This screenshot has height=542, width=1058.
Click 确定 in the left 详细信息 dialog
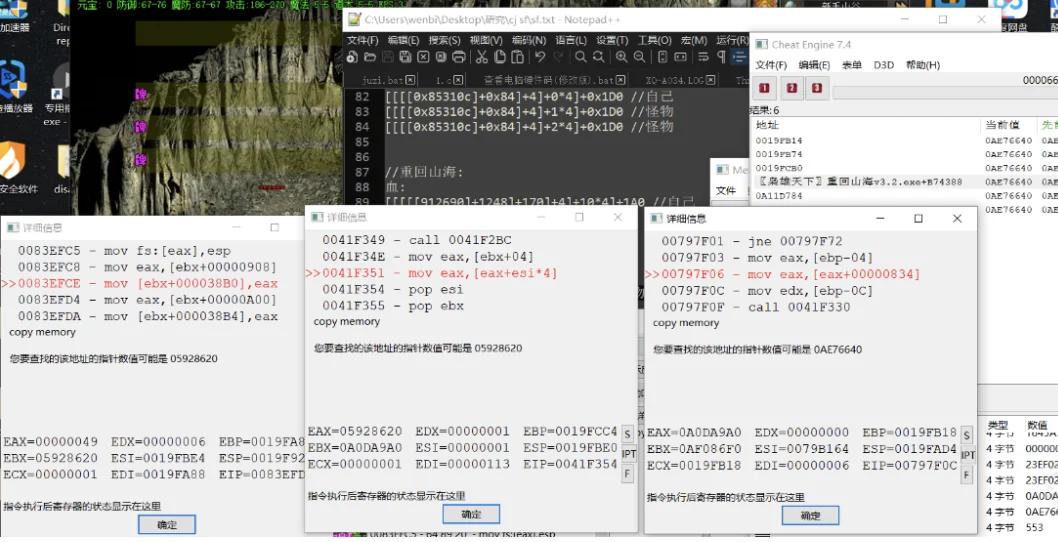pyautogui.click(x=167, y=524)
